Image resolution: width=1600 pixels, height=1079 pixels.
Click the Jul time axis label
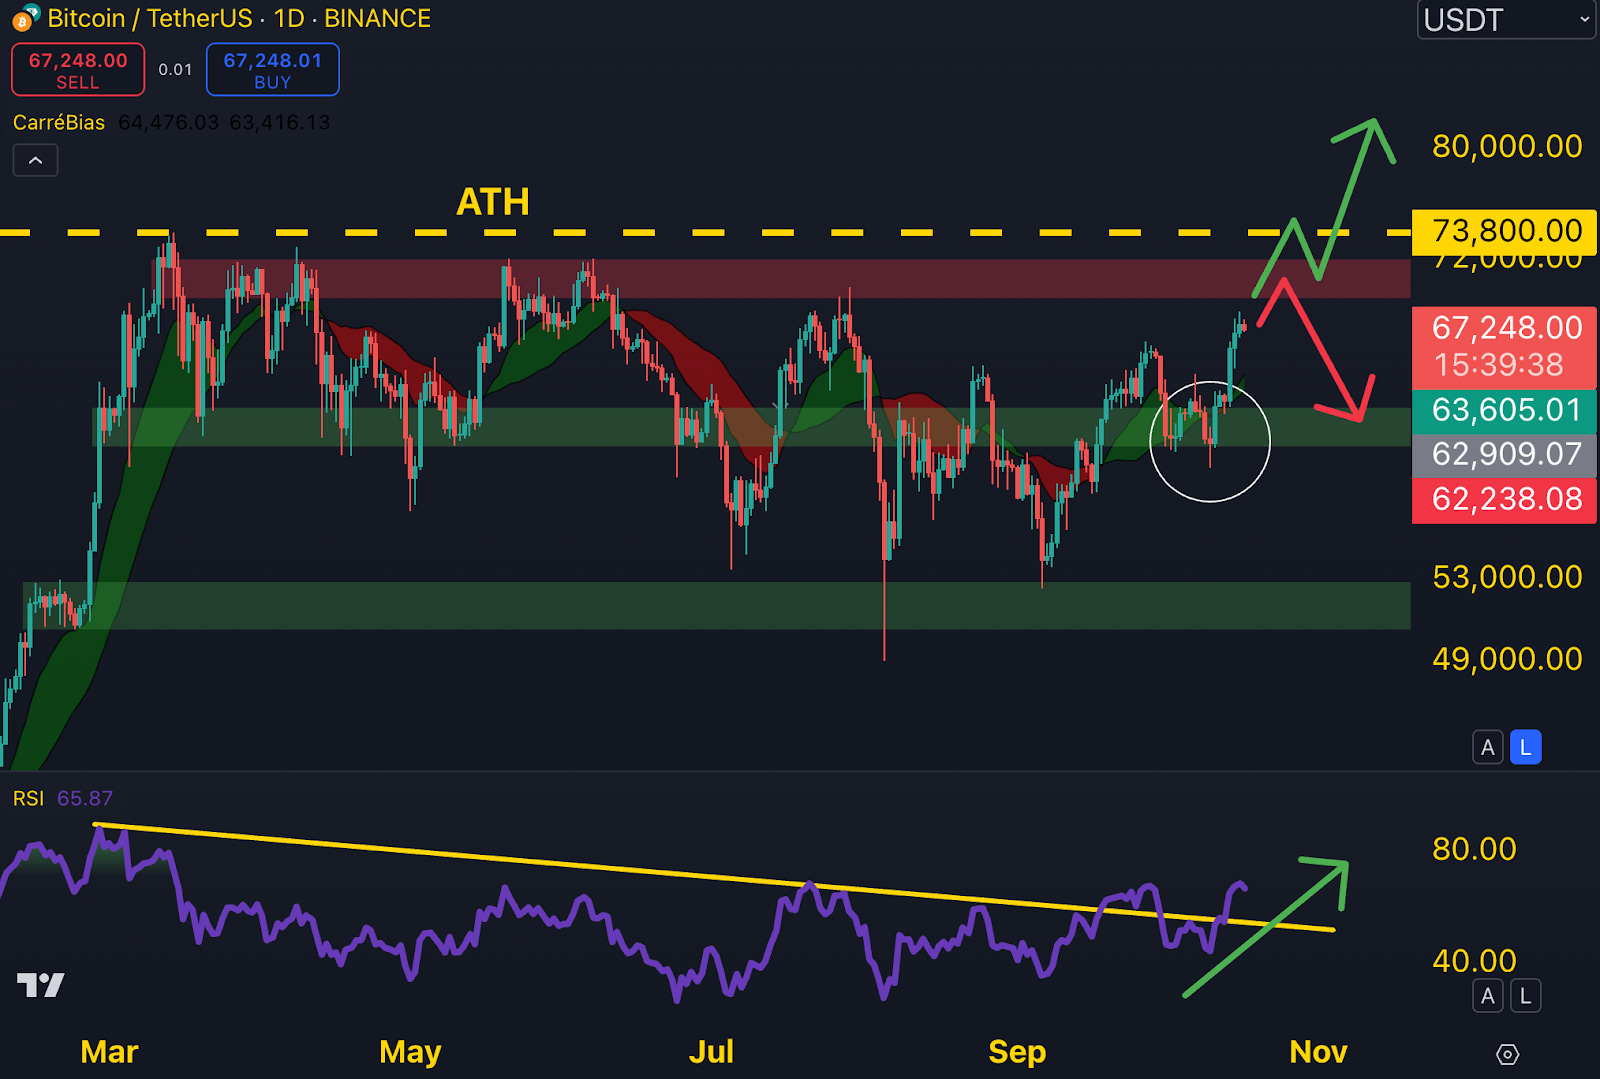(x=711, y=1052)
